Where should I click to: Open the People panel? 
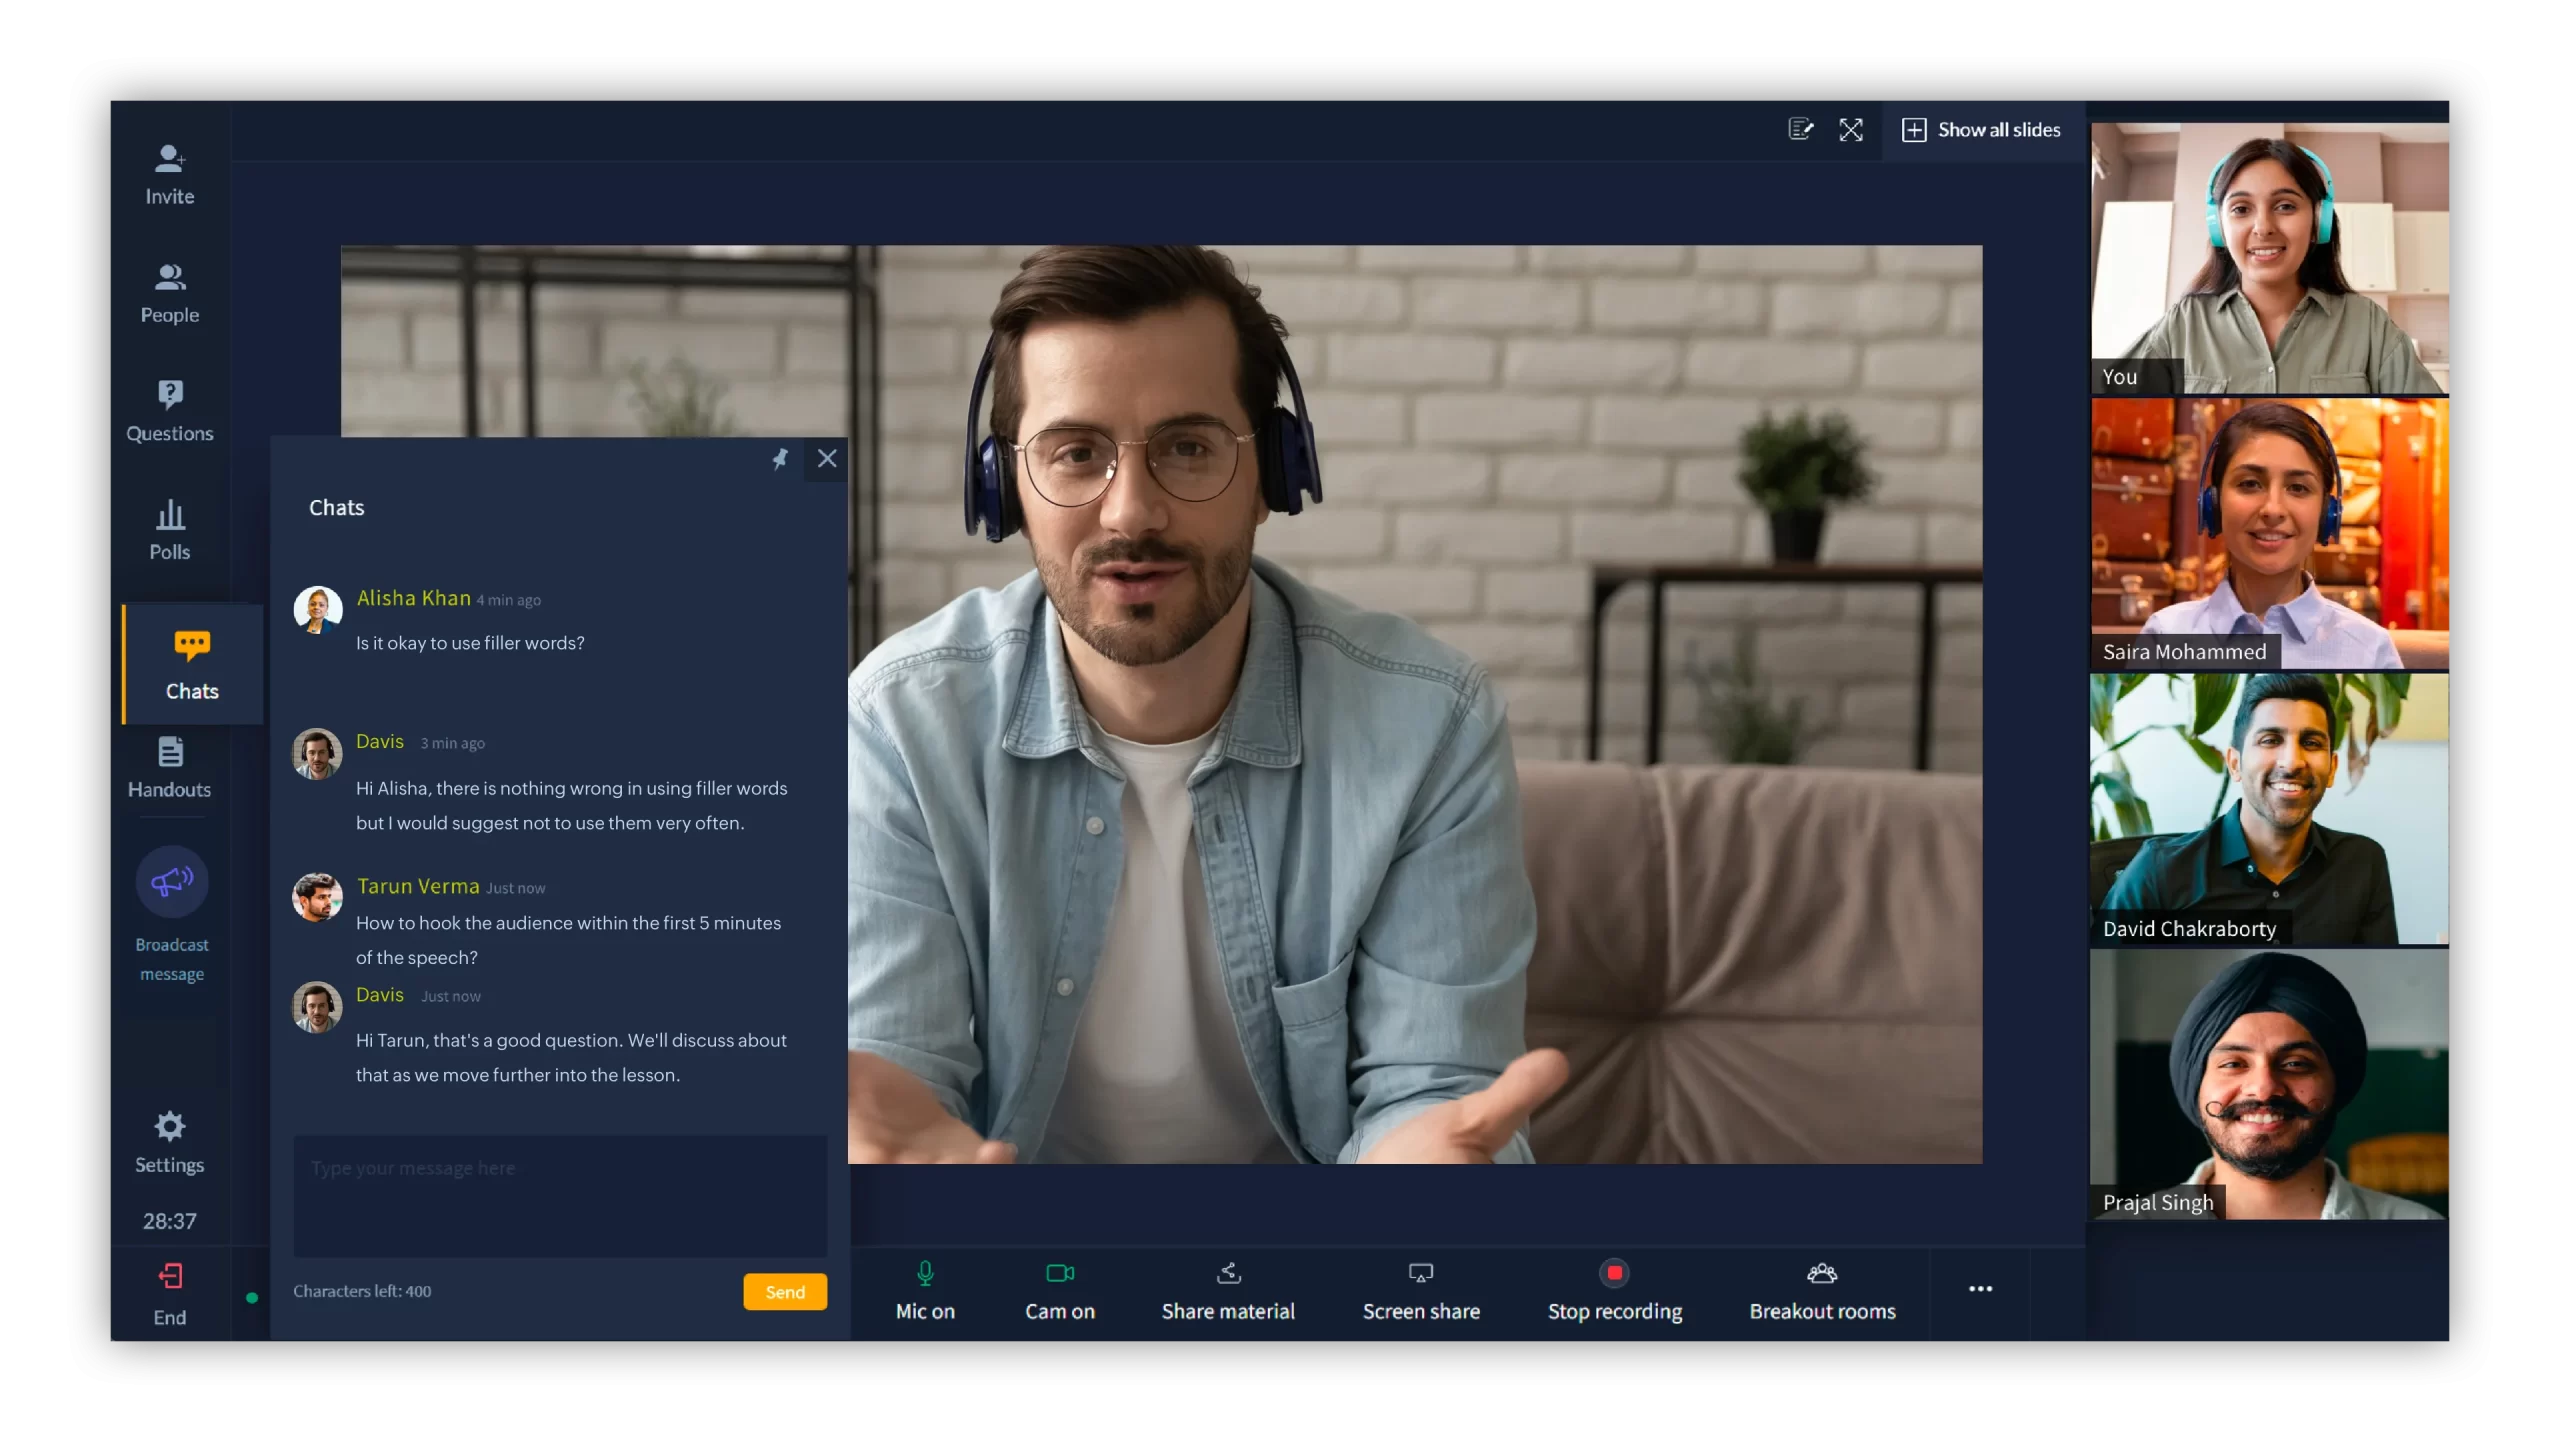[171, 290]
